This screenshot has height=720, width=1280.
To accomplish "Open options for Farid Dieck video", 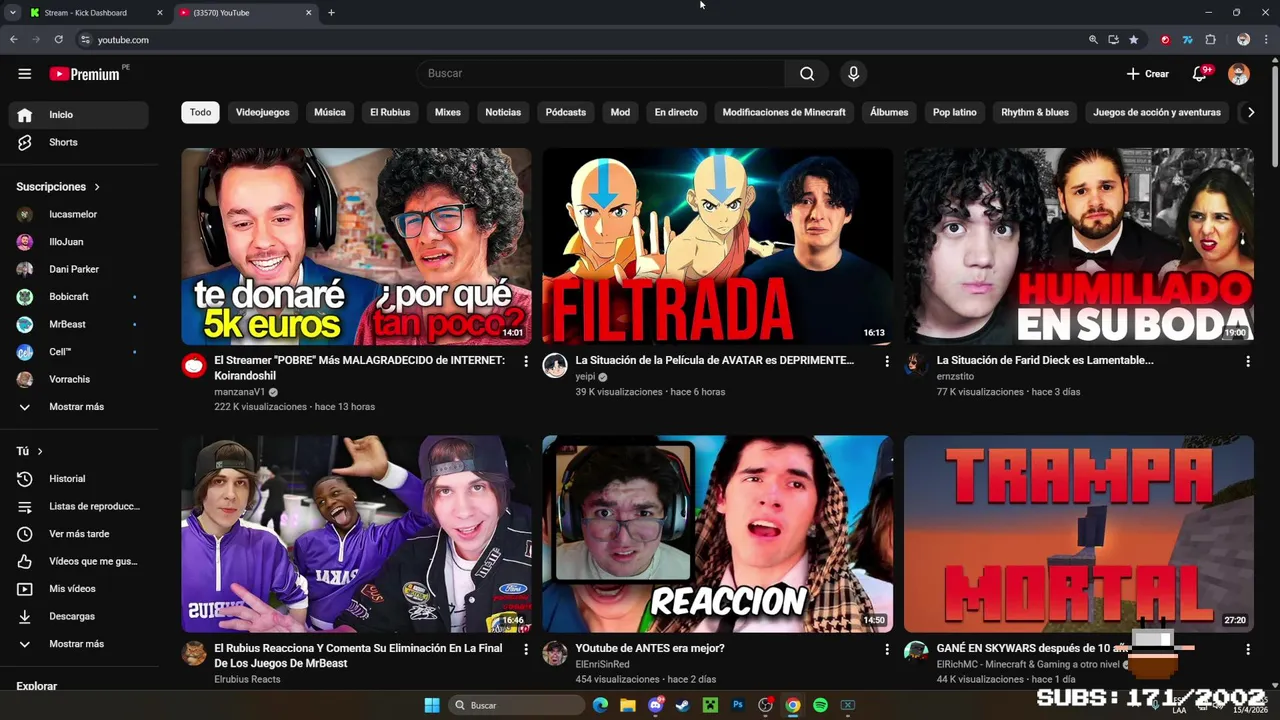I will [1248, 361].
